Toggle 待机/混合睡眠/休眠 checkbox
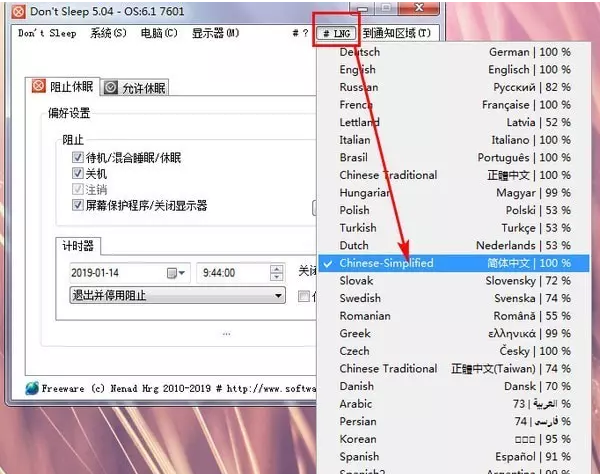This screenshot has width=602, height=474. pyautogui.click(x=78, y=157)
